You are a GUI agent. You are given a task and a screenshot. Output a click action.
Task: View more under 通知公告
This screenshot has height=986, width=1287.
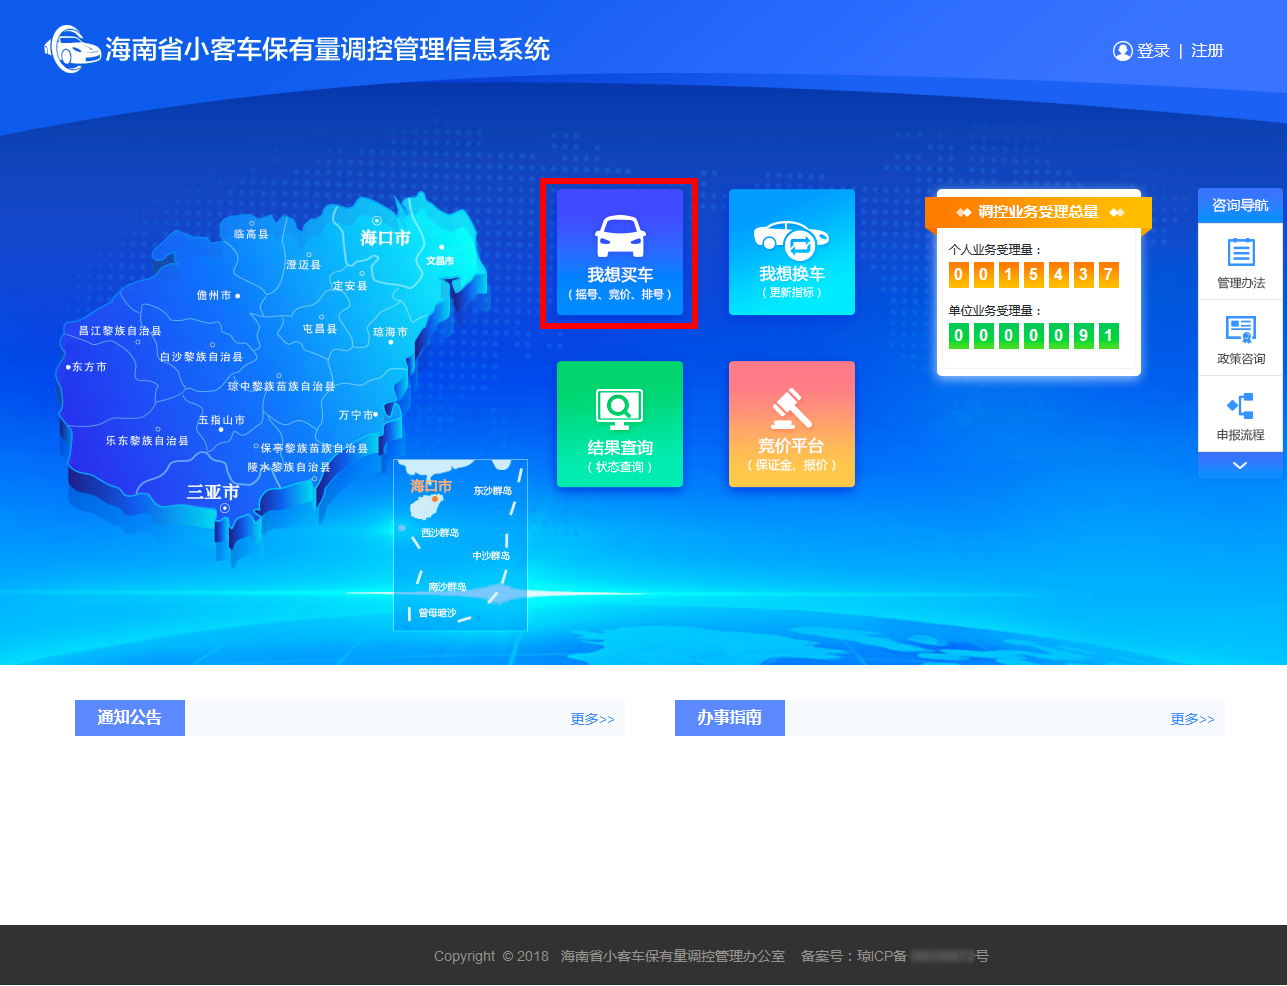tap(592, 719)
